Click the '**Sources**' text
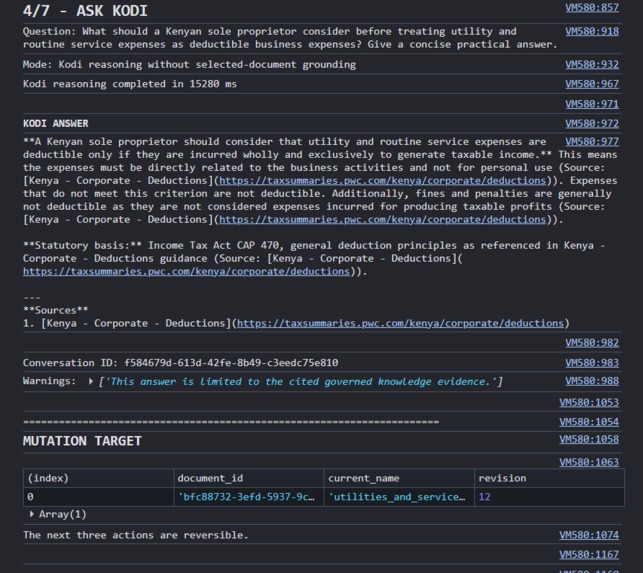 click(55, 310)
